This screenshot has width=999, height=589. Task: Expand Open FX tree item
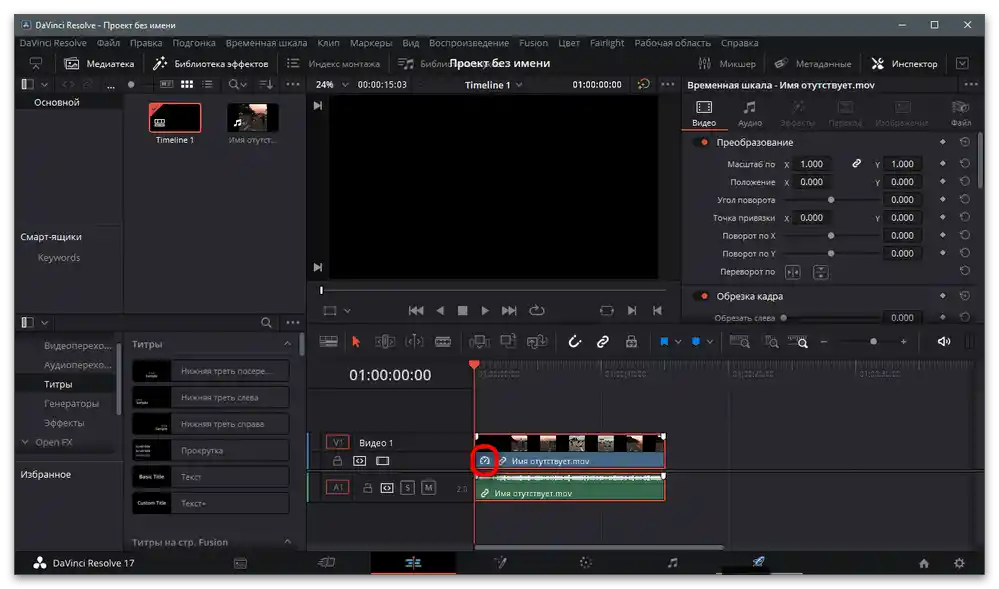pos(25,442)
